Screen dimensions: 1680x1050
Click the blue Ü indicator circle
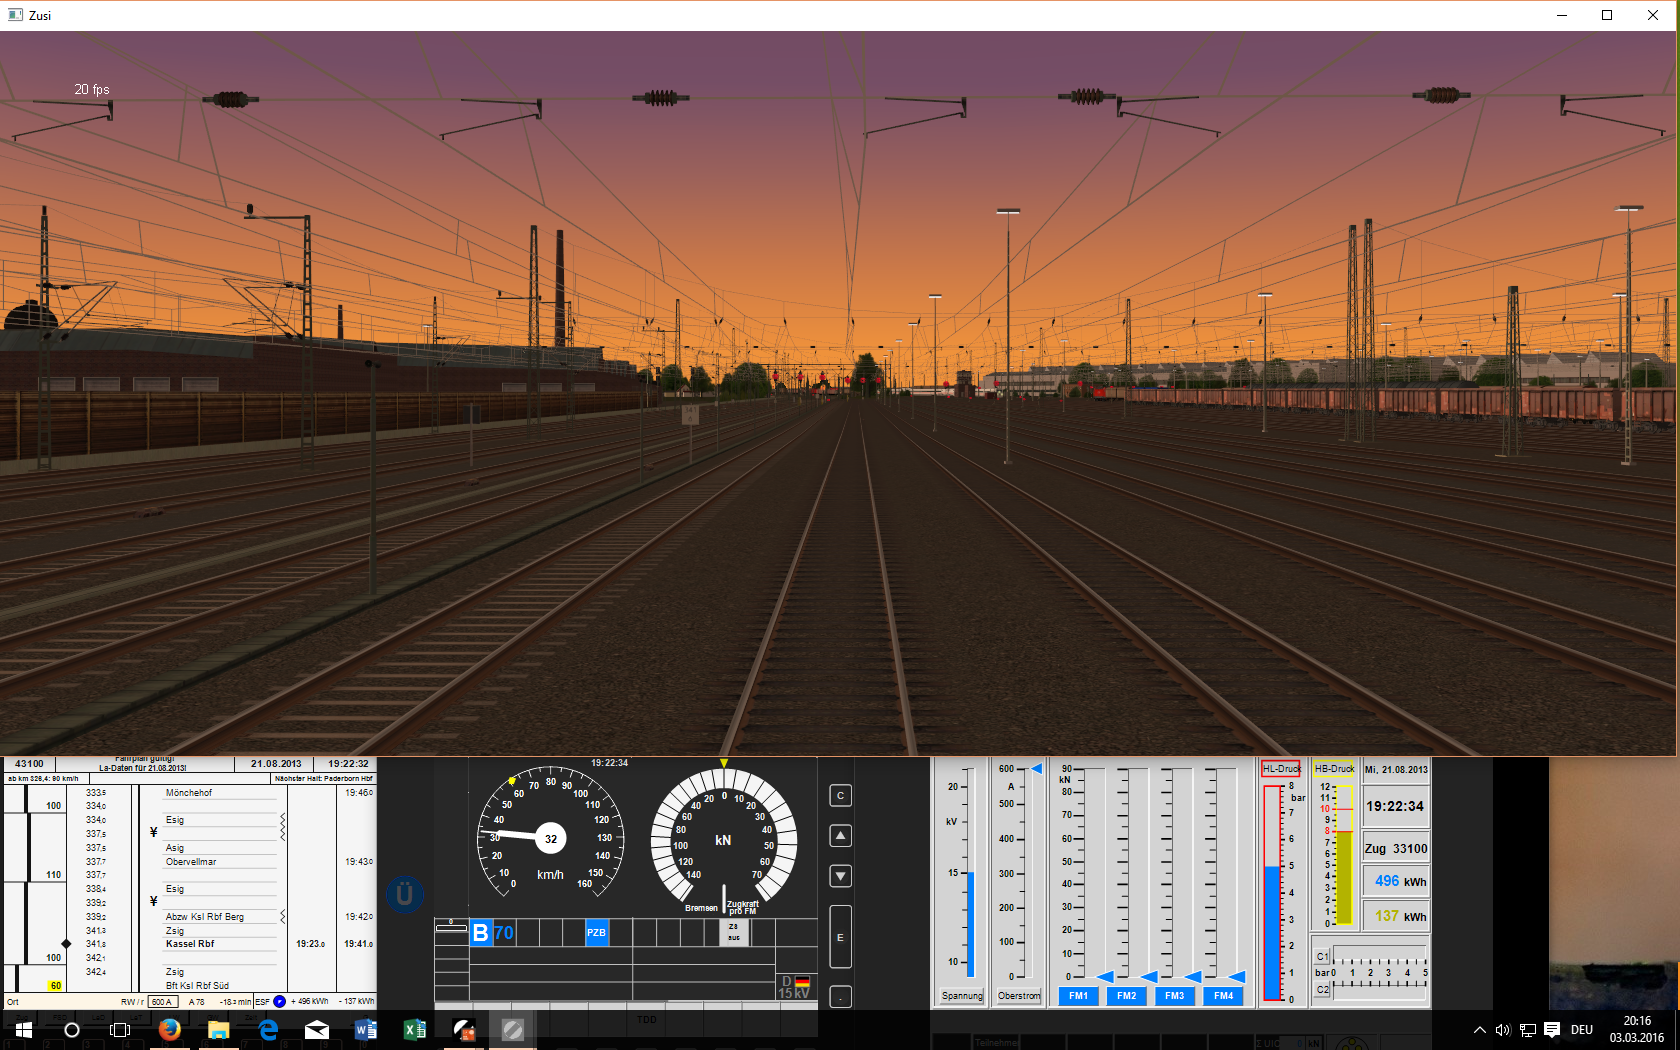pyautogui.click(x=404, y=894)
